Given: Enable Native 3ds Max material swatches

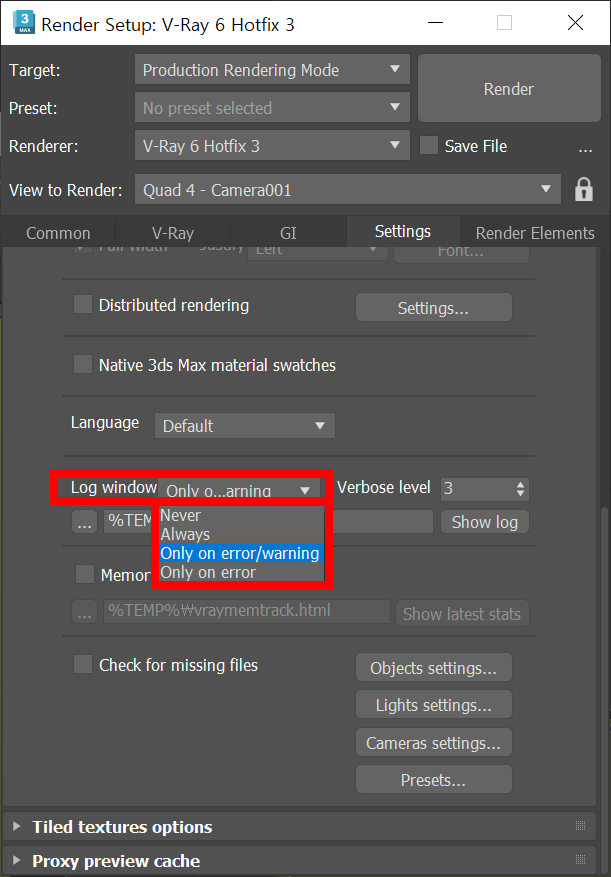Looking at the screenshot, I should 83,365.
